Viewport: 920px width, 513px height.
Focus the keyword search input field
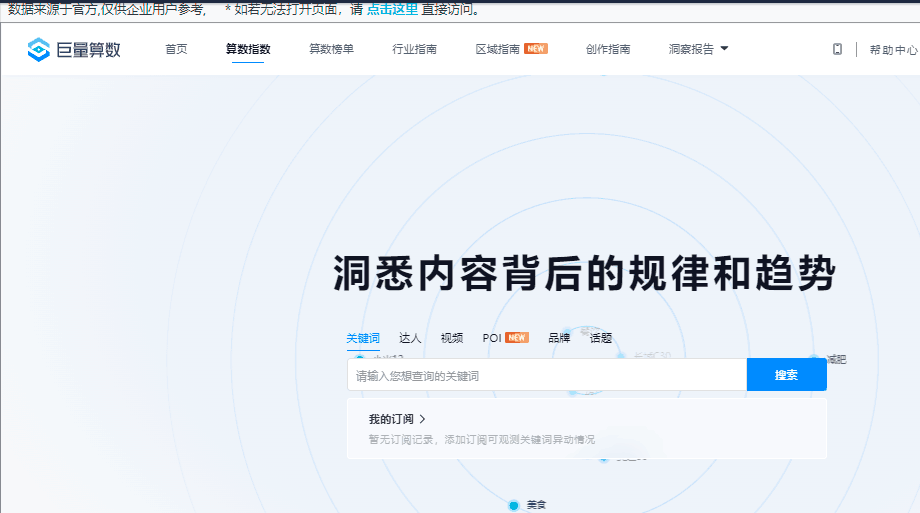[x=547, y=375]
